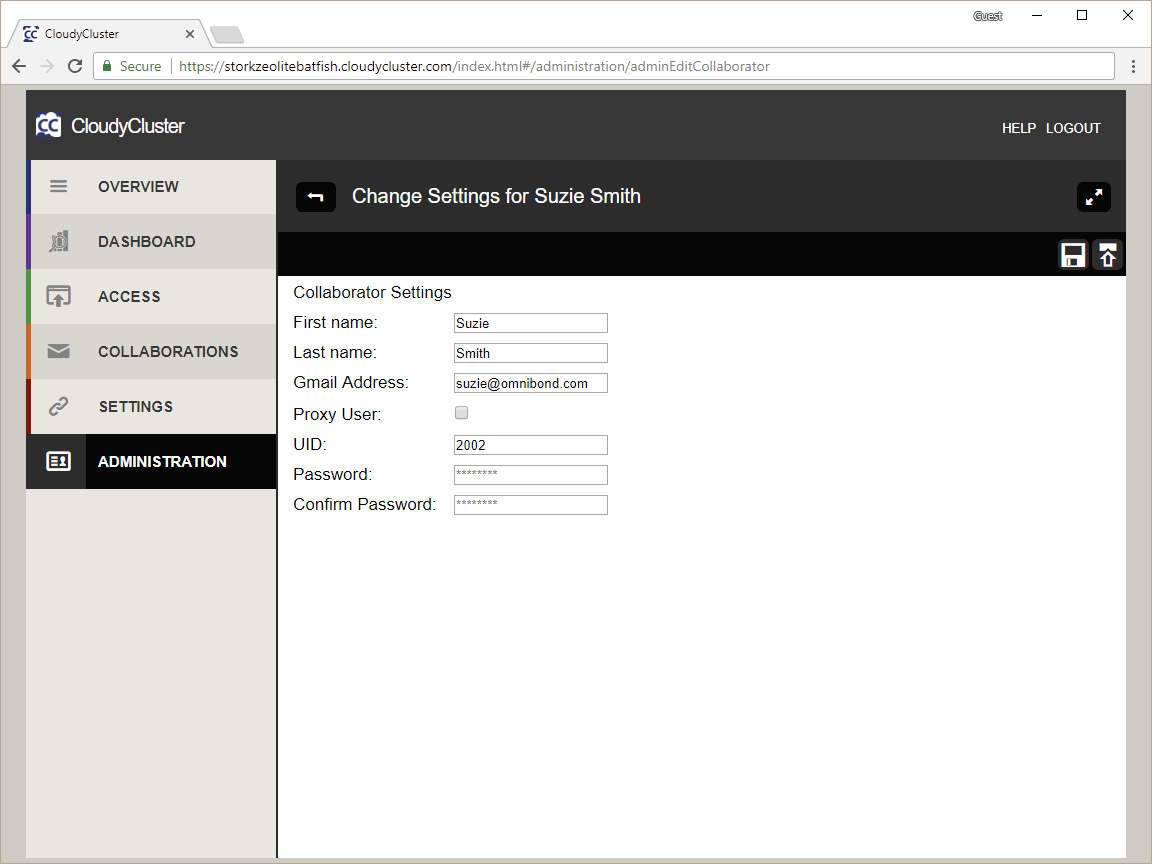Click the First name label
Screen dimensions: 1152x864
335,323
